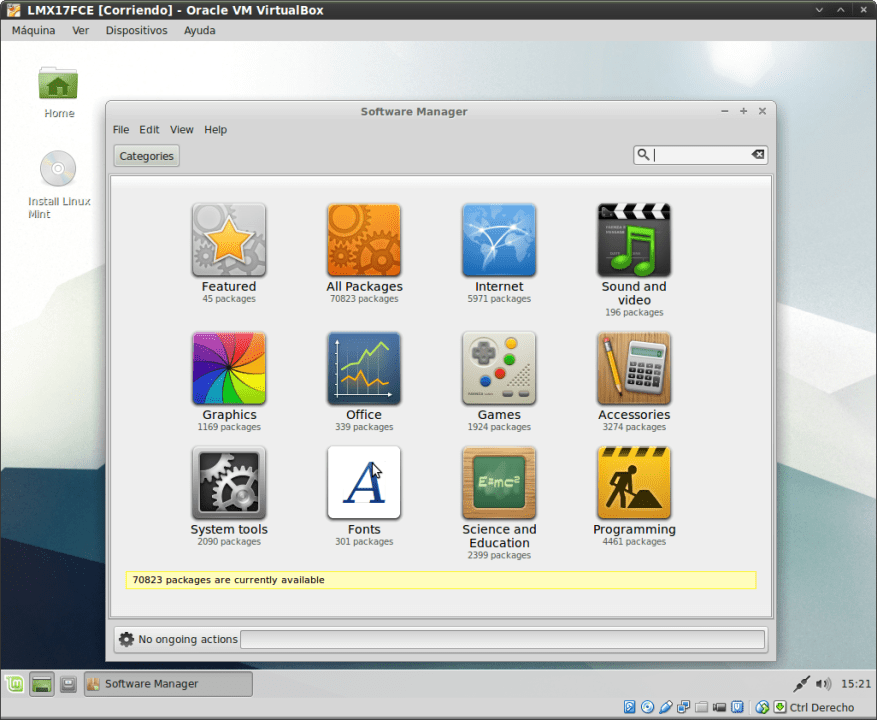877x720 pixels.
Task: Select the Install Linux Mint desktop icon
Action: click(57, 168)
